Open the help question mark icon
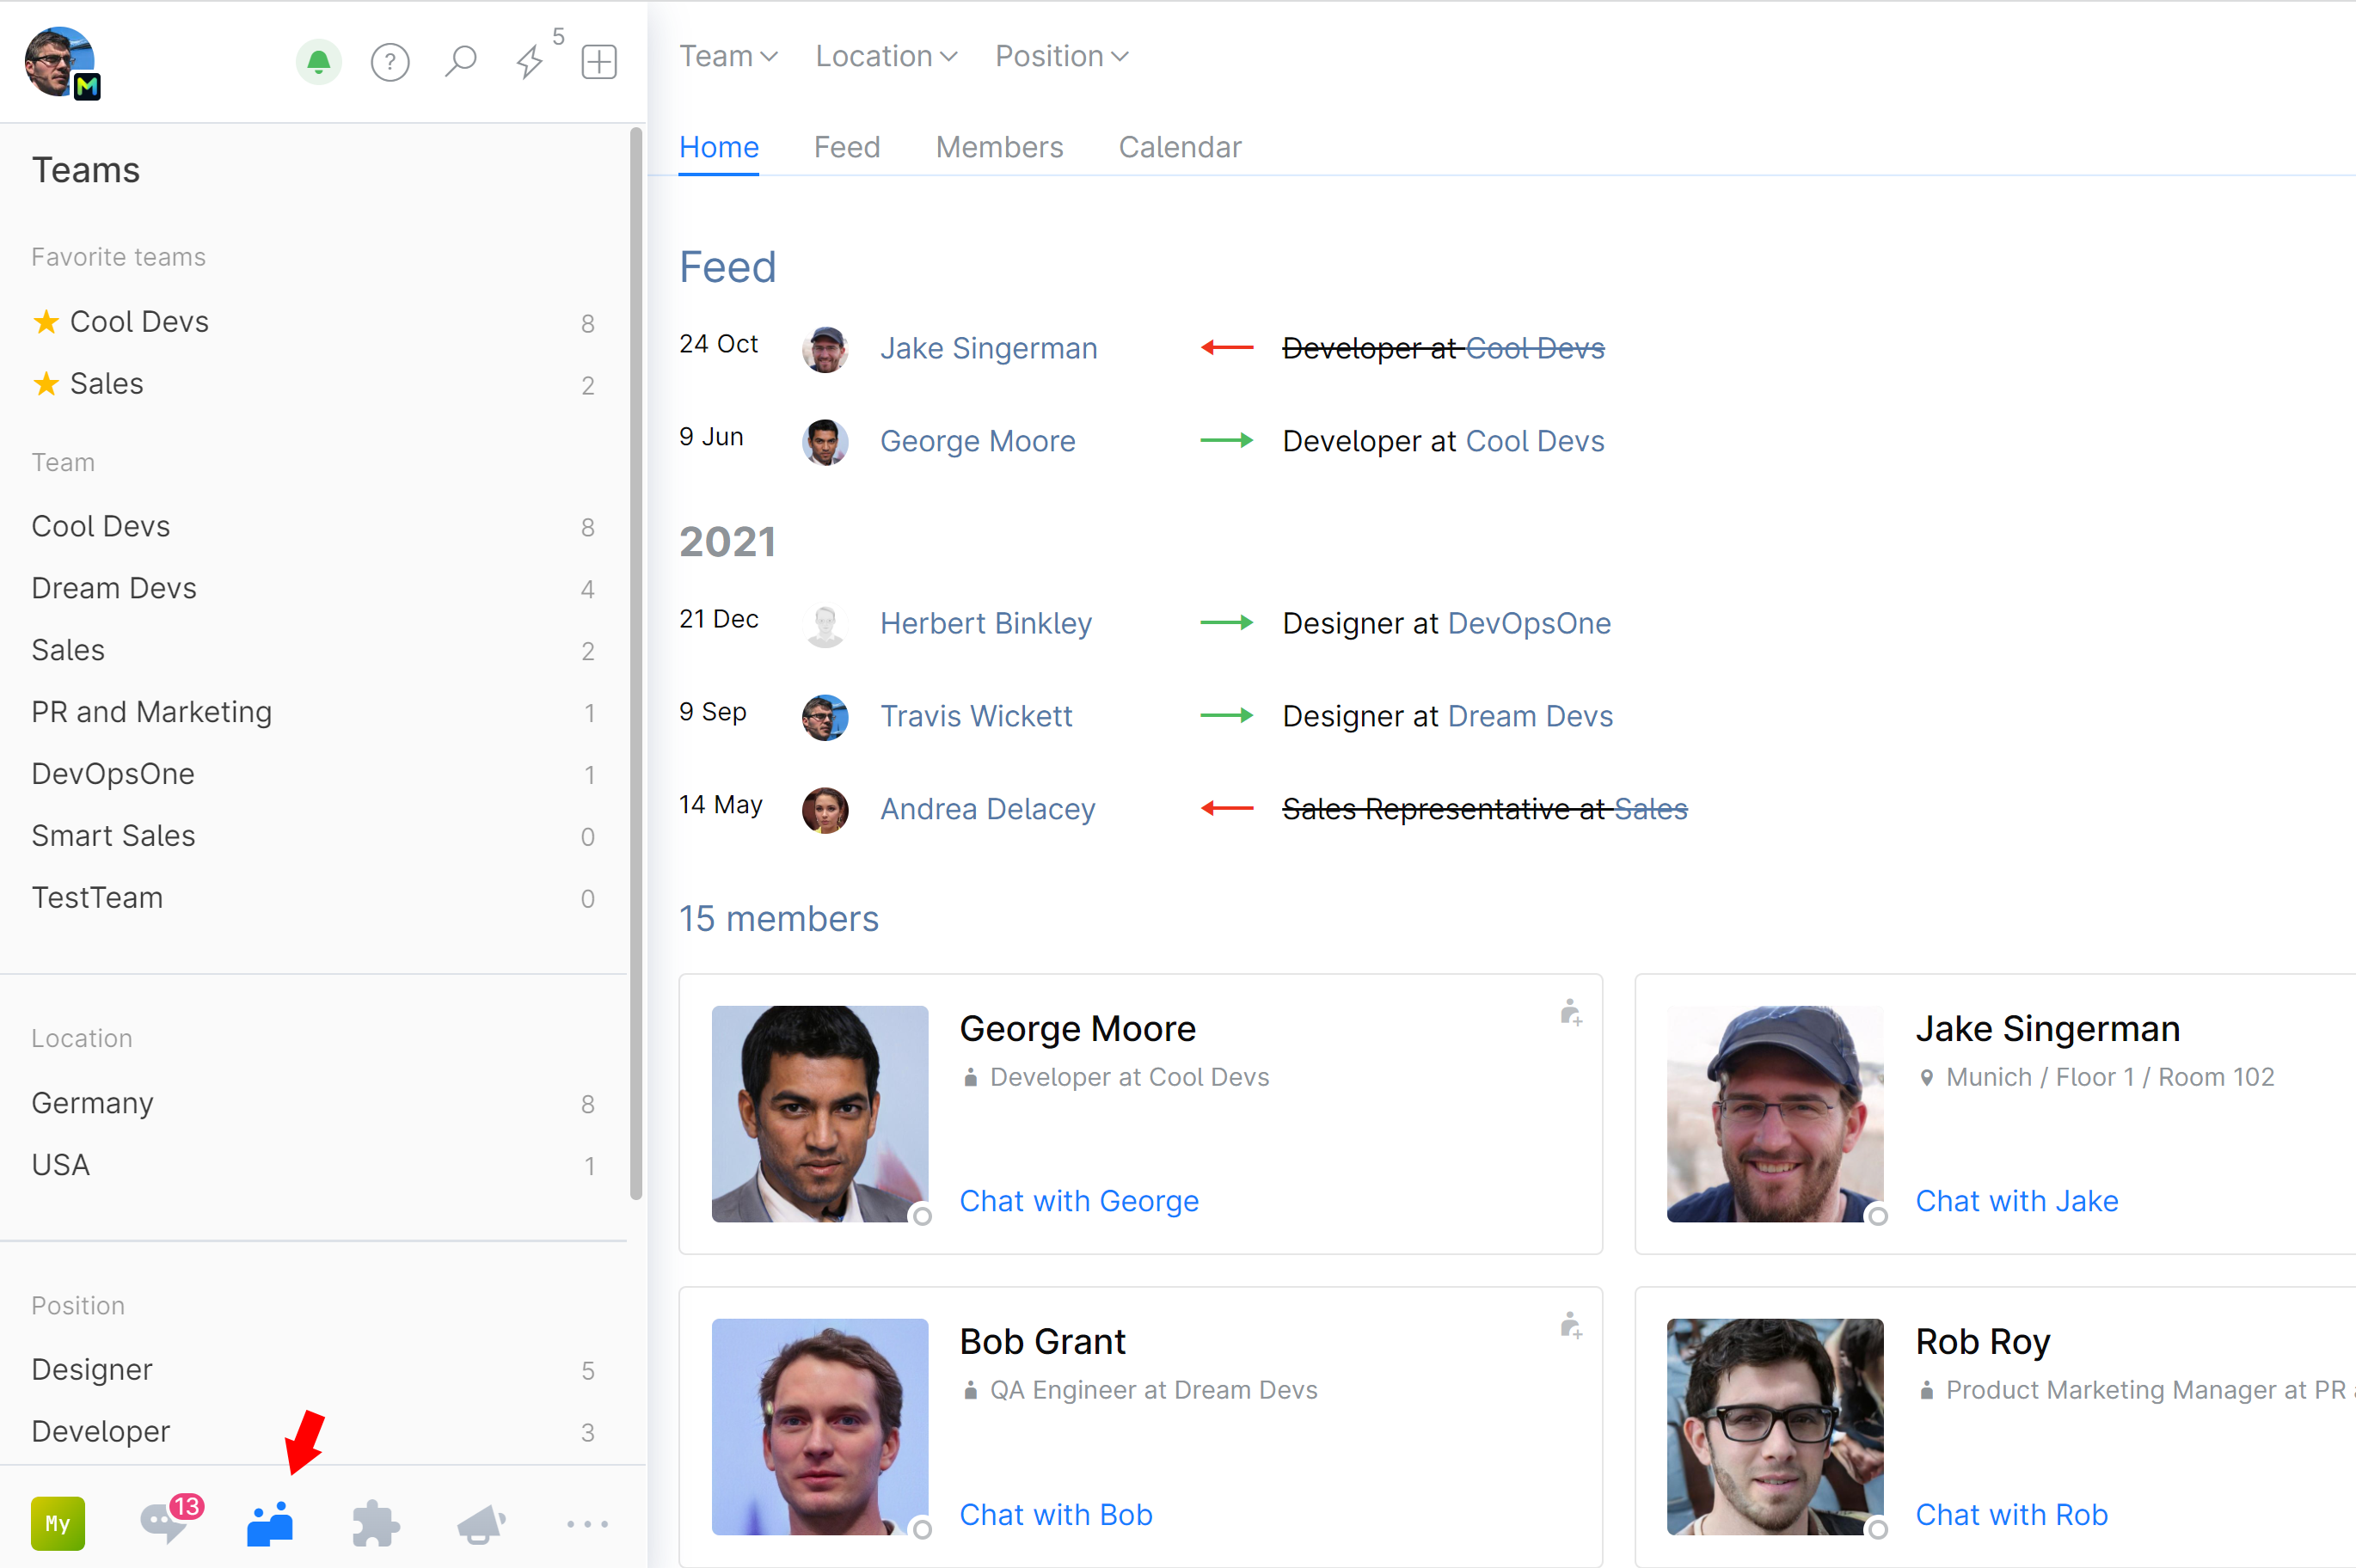 pos(390,62)
